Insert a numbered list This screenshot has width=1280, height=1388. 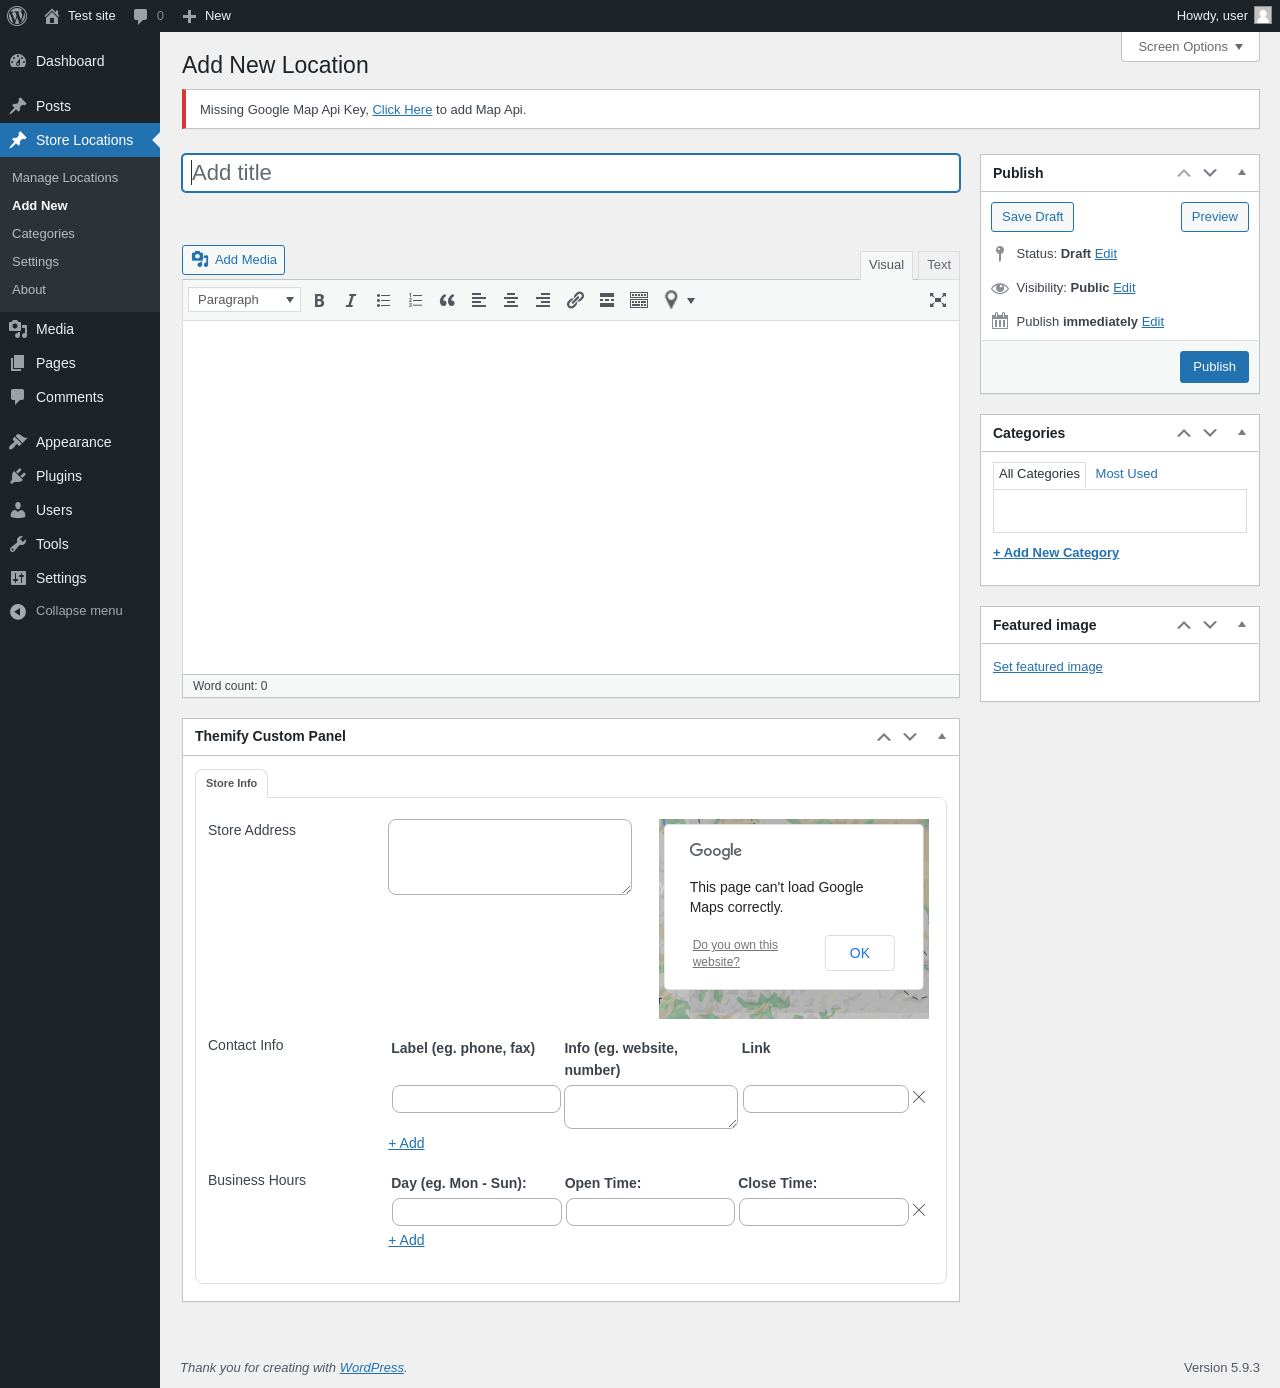tap(415, 300)
